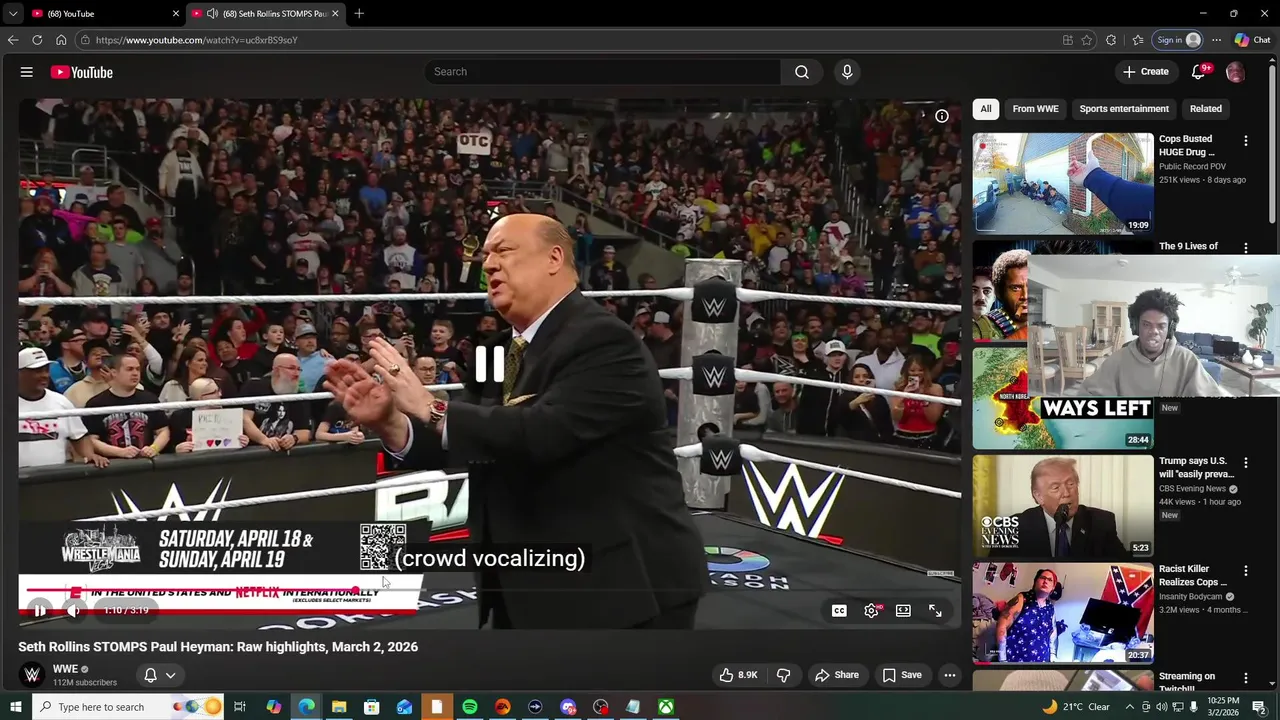This screenshot has width=1280, height=720.
Task: Go back in the browser
Action: pos(13,40)
